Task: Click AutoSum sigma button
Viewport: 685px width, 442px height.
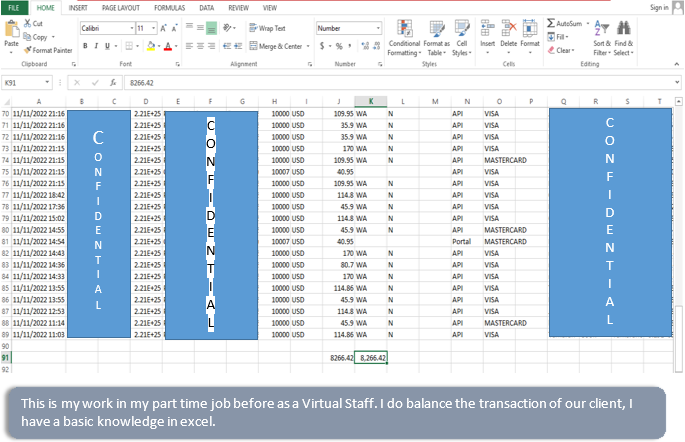Action: click(564, 24)
